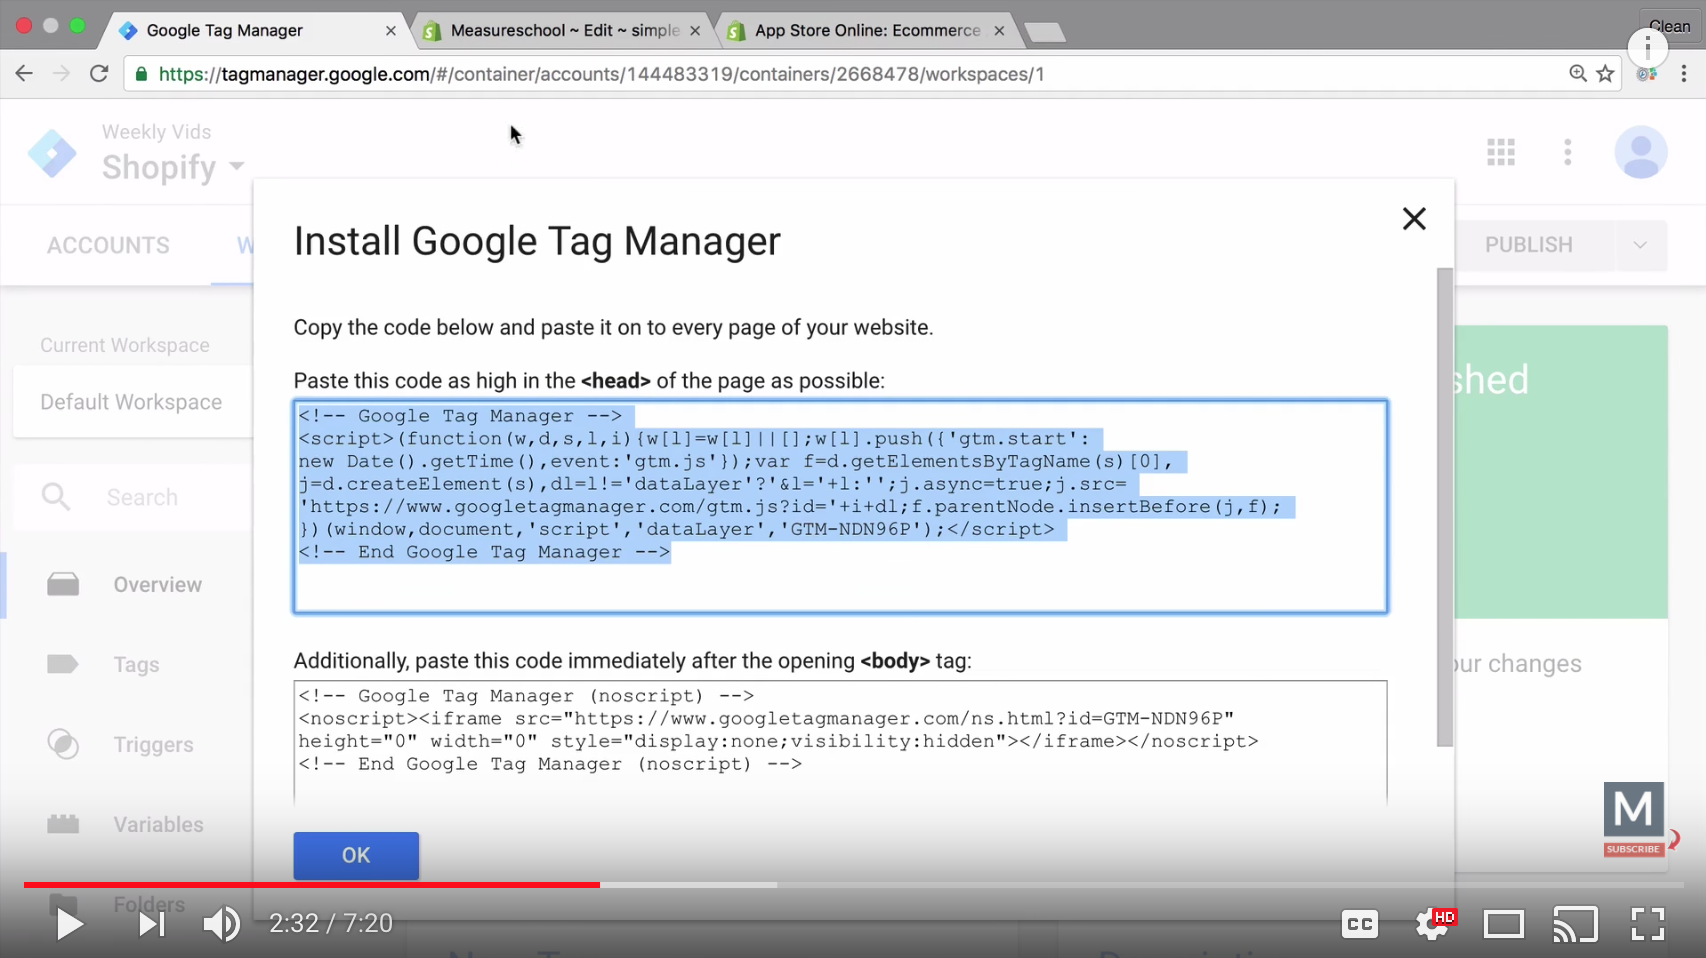The height and width of the screenshot is (958, 1706).
Task: Click the secure padlock icon
Action: click(x=141, y=74)
